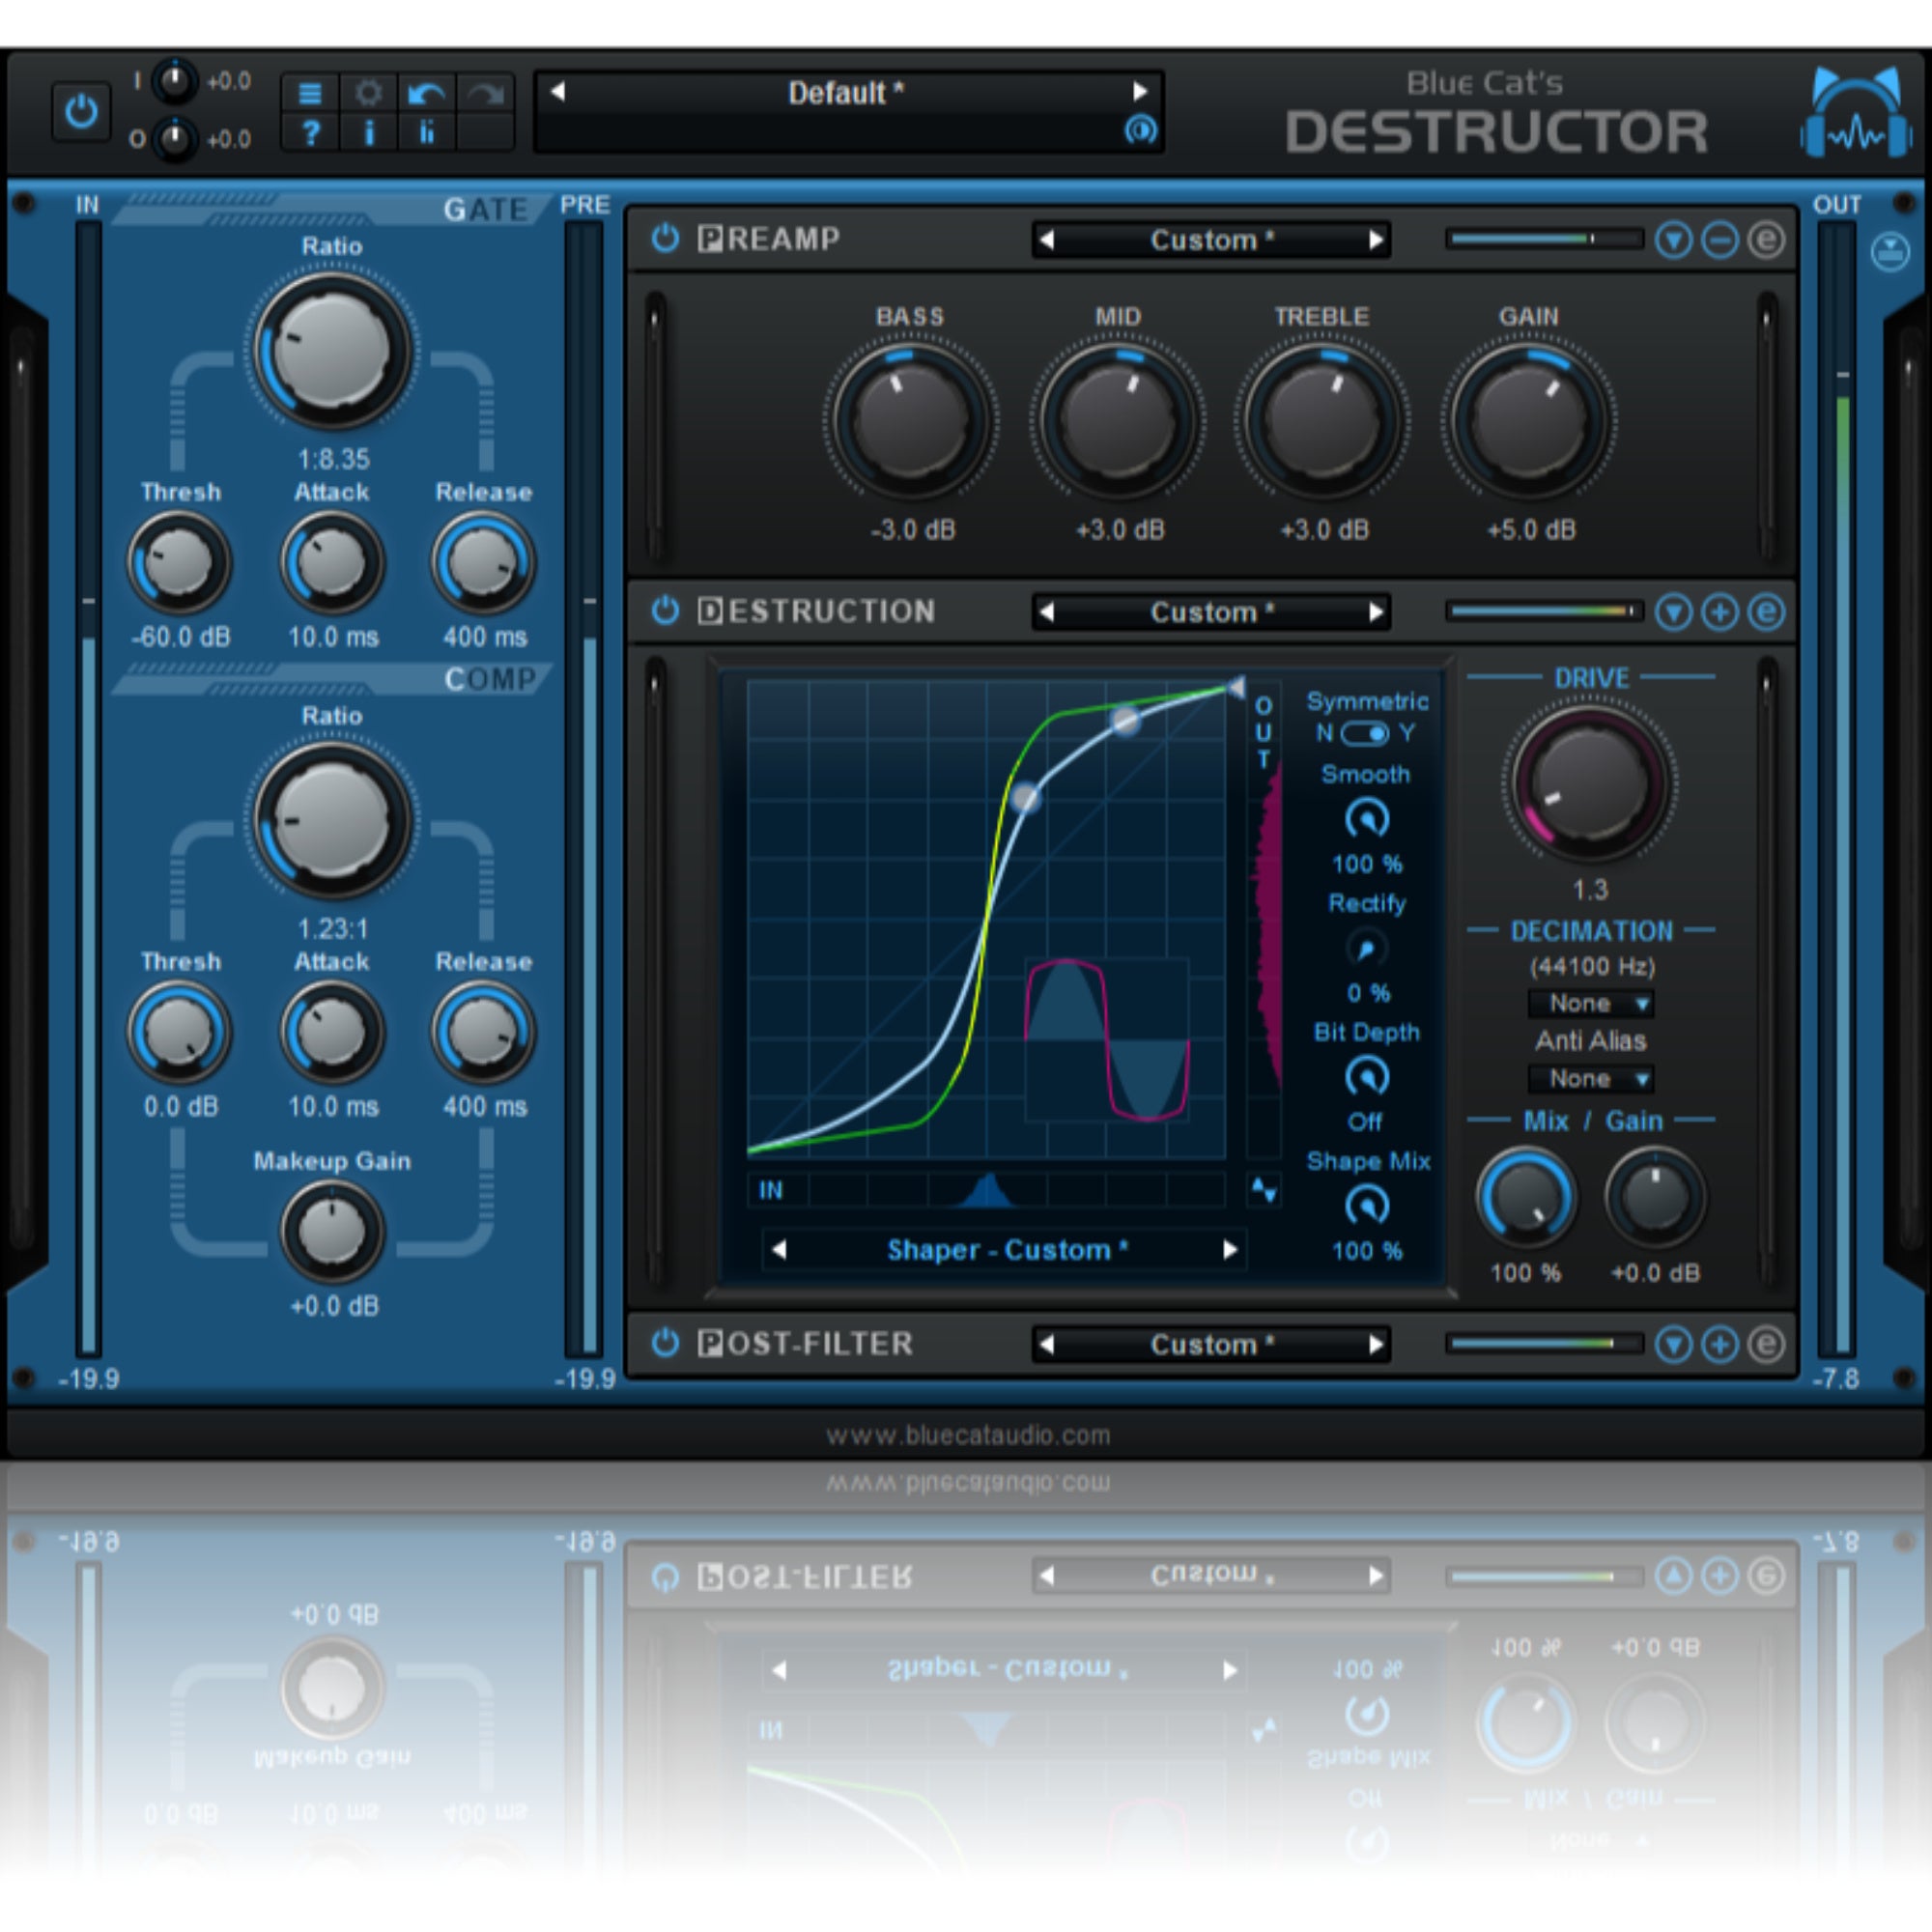
Task: Click the Post-Filter down-arrow menu icon
Action: click(x=1674, y=1345)
